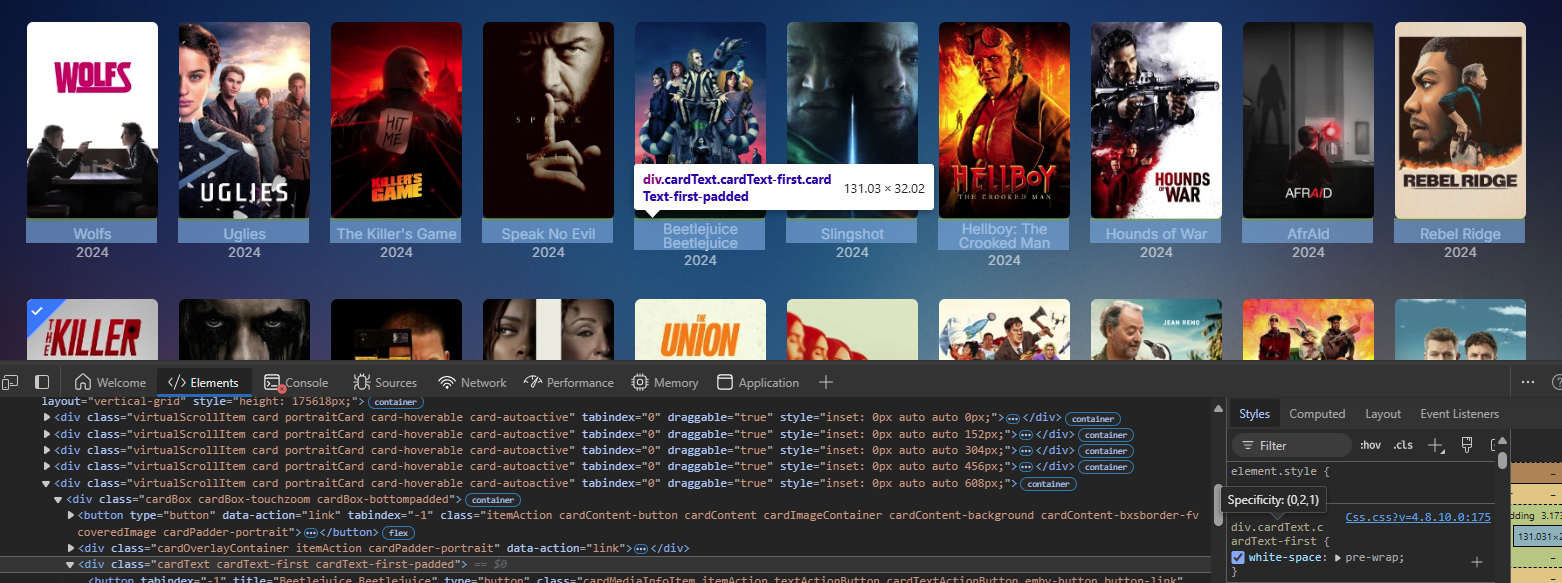Click the Rebel Ridge title link

pos(1460,234)
